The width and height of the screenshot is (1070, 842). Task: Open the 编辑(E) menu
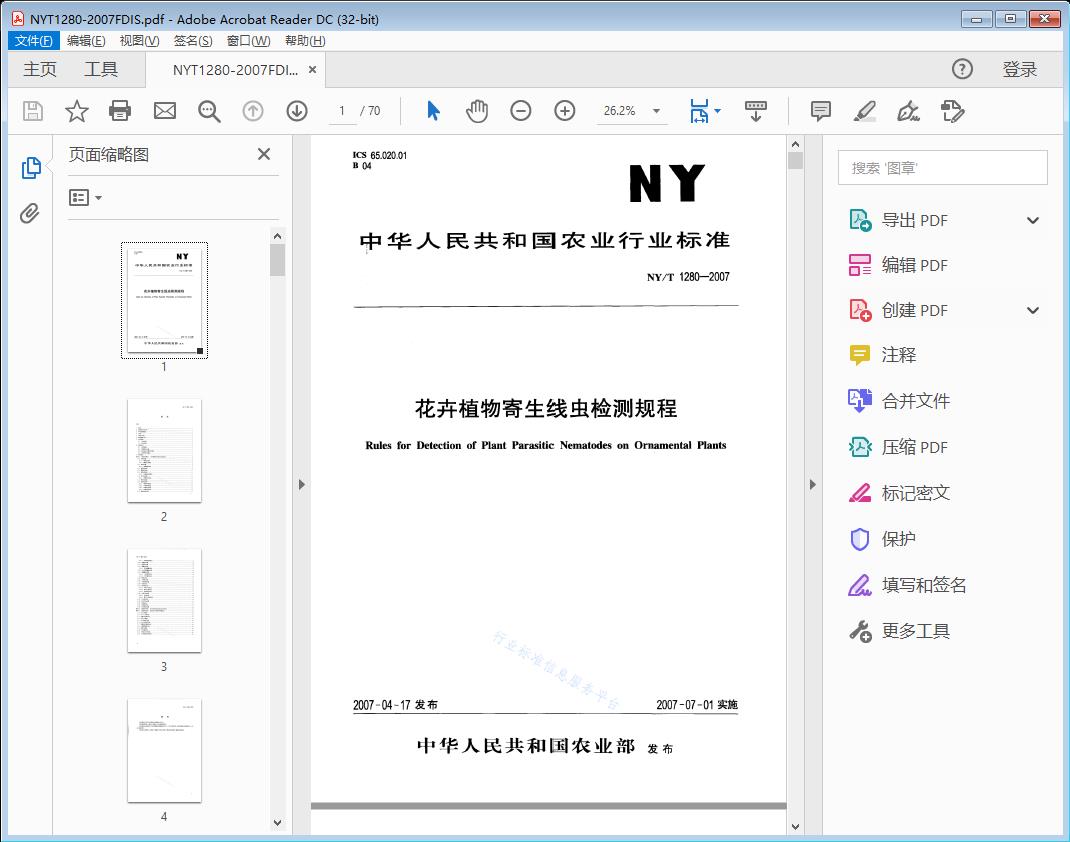pos(86,41)
